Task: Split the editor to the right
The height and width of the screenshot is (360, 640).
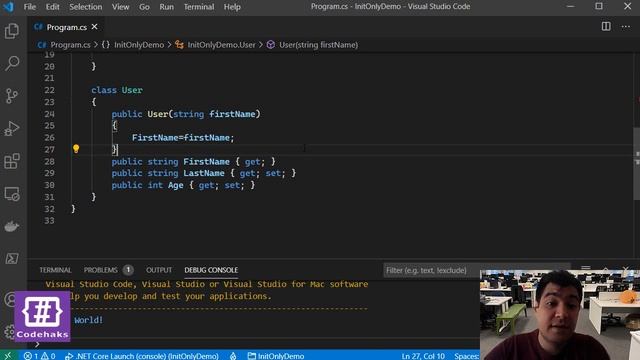Action: point(606,27)
